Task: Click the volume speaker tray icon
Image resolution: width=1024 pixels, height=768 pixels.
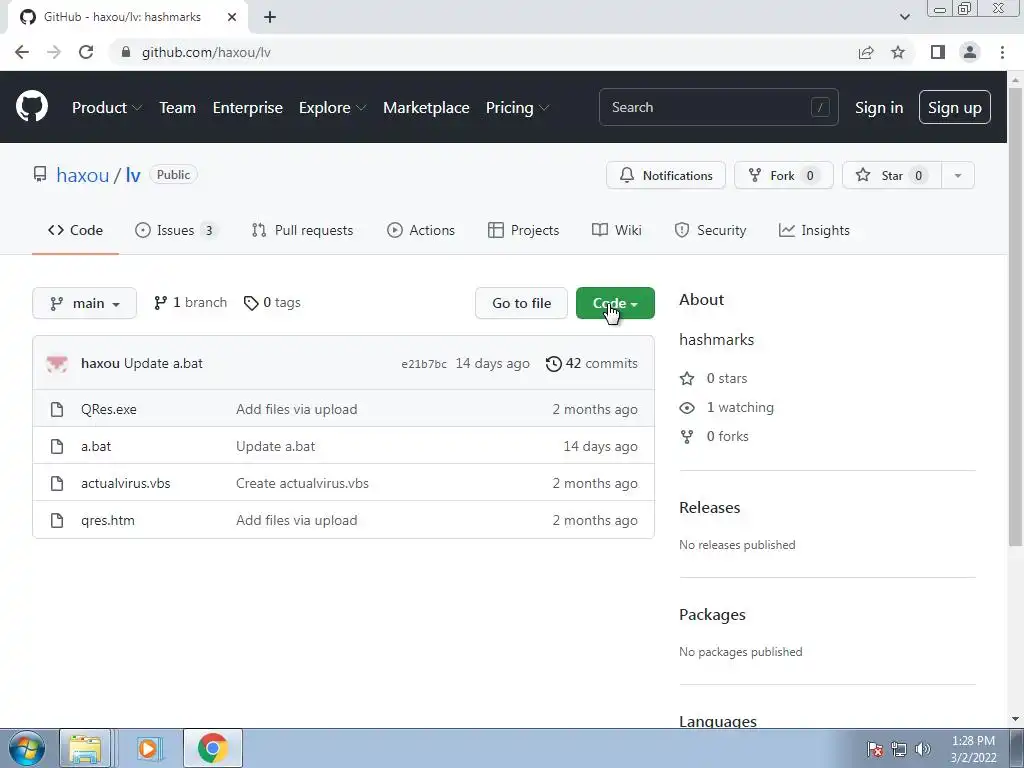Action: click(x=923, y=748)
